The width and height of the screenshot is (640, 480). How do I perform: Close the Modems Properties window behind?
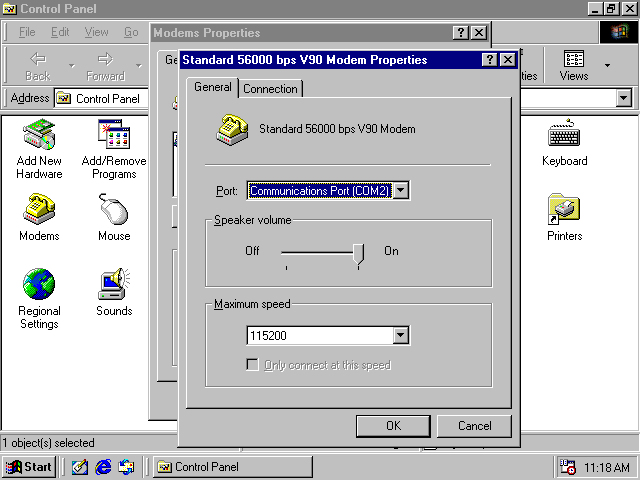click(x=479, y=33)
